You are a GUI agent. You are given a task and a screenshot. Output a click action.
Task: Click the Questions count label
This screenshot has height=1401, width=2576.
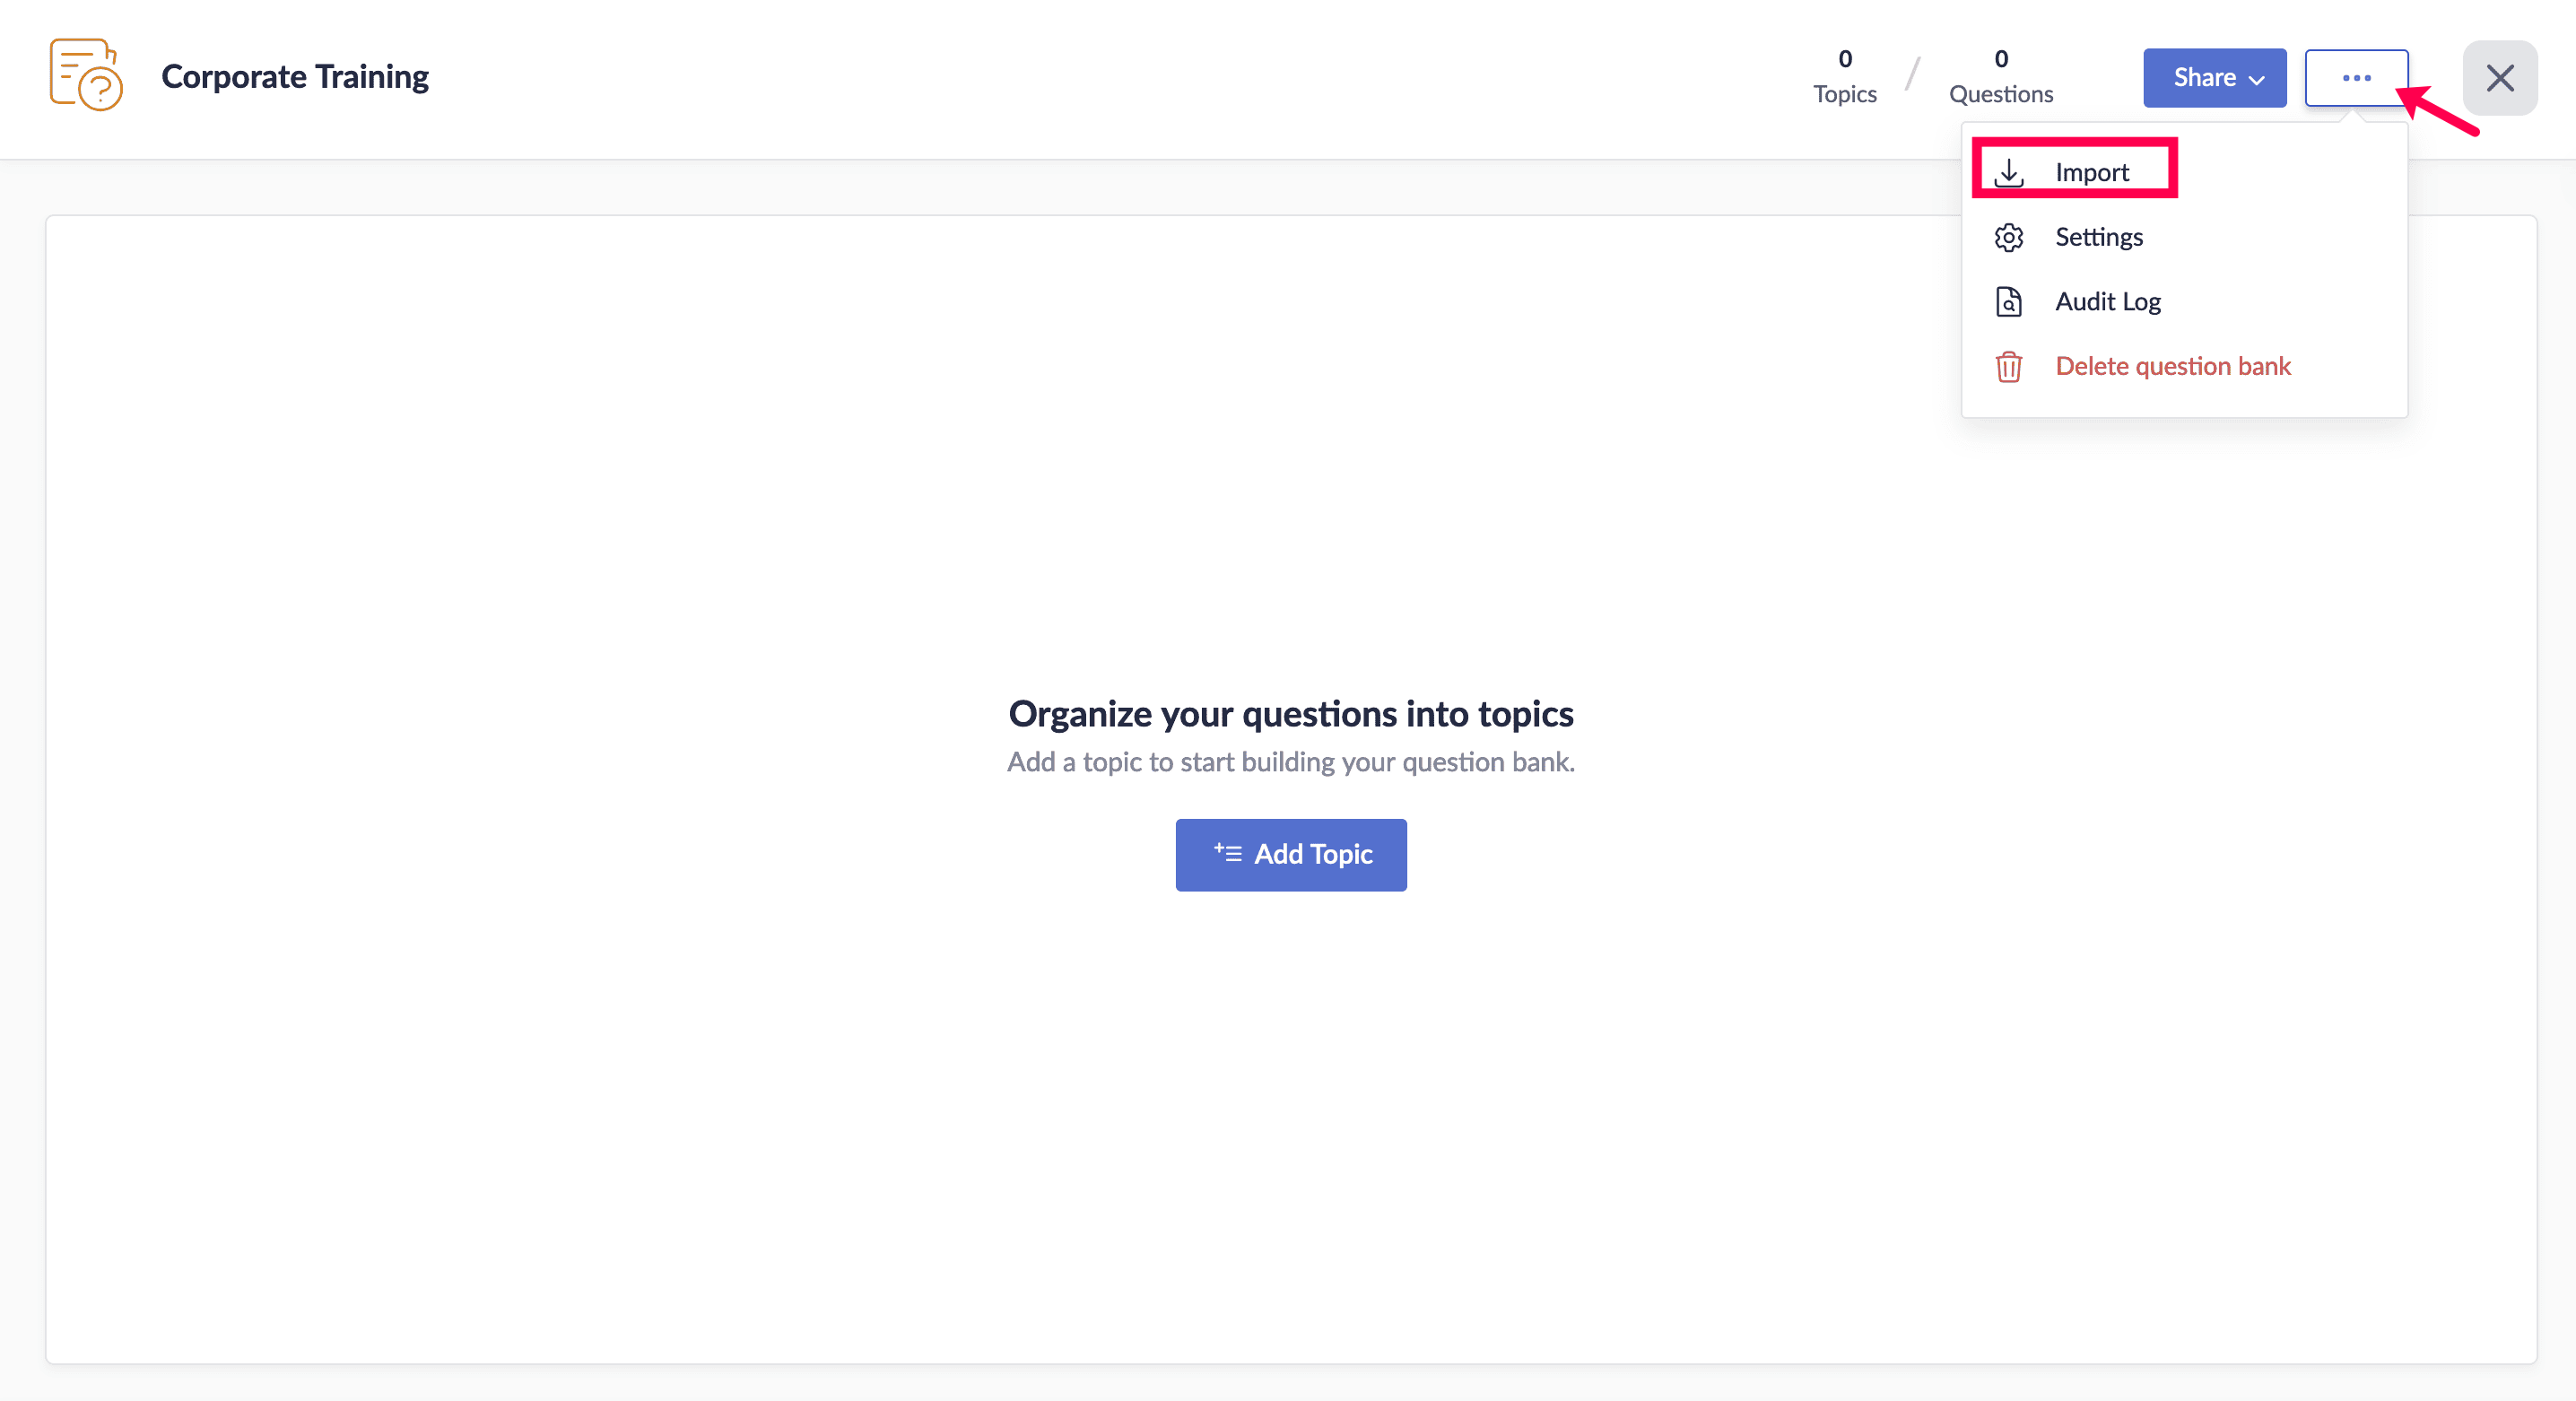[2000, 94]
